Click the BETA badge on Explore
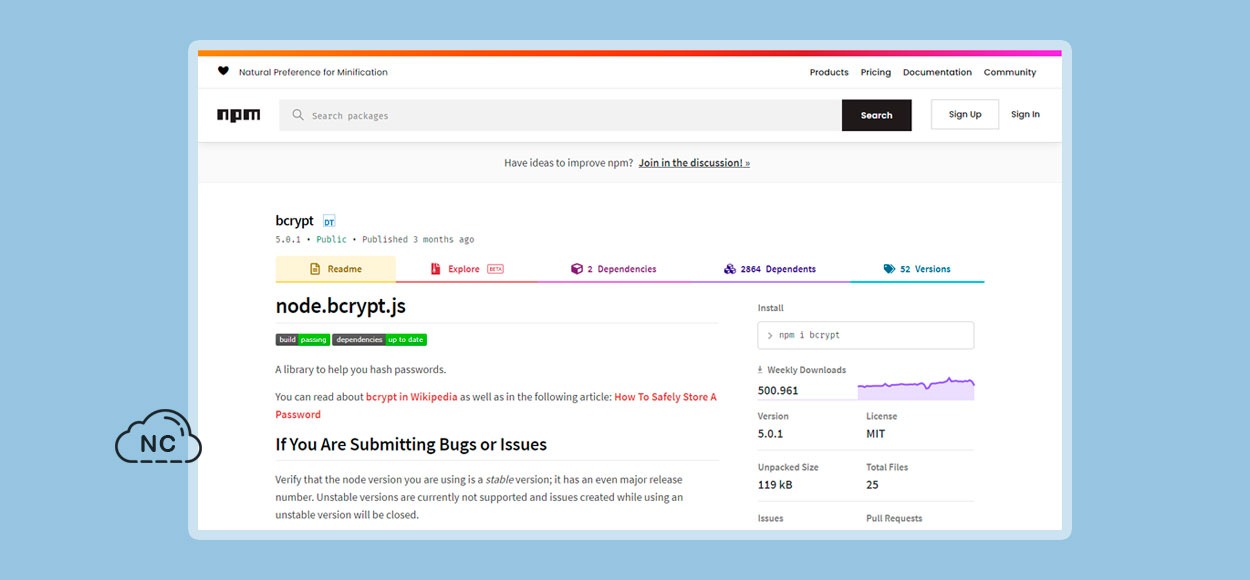Image resolution: width=1250 pixels, height=580 pixels. pos(495,269)
